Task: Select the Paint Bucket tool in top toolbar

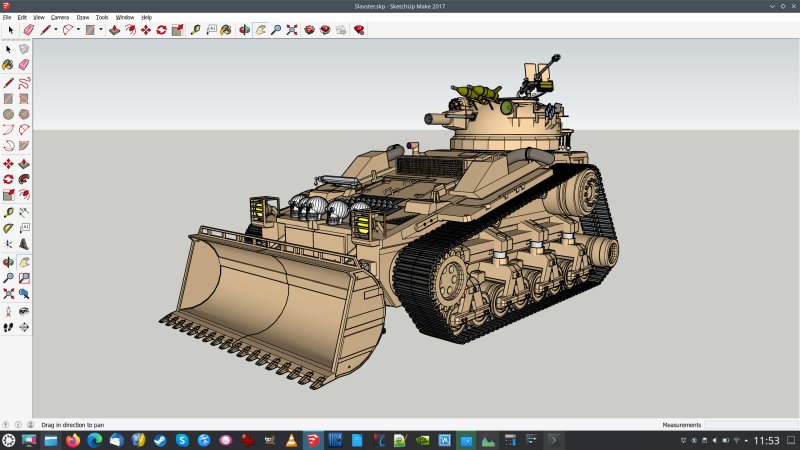Action: pyautogui.click(x=228, y=30)
